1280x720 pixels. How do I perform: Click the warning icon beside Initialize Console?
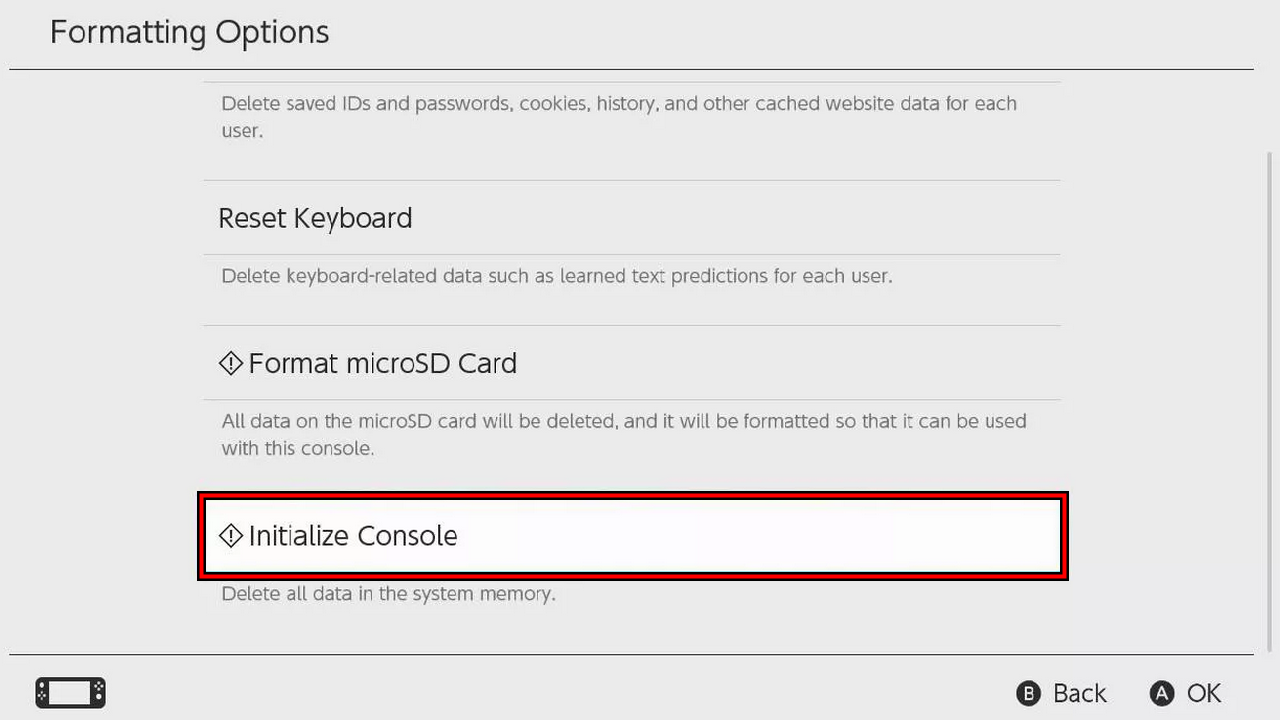[x=230, y=535]
